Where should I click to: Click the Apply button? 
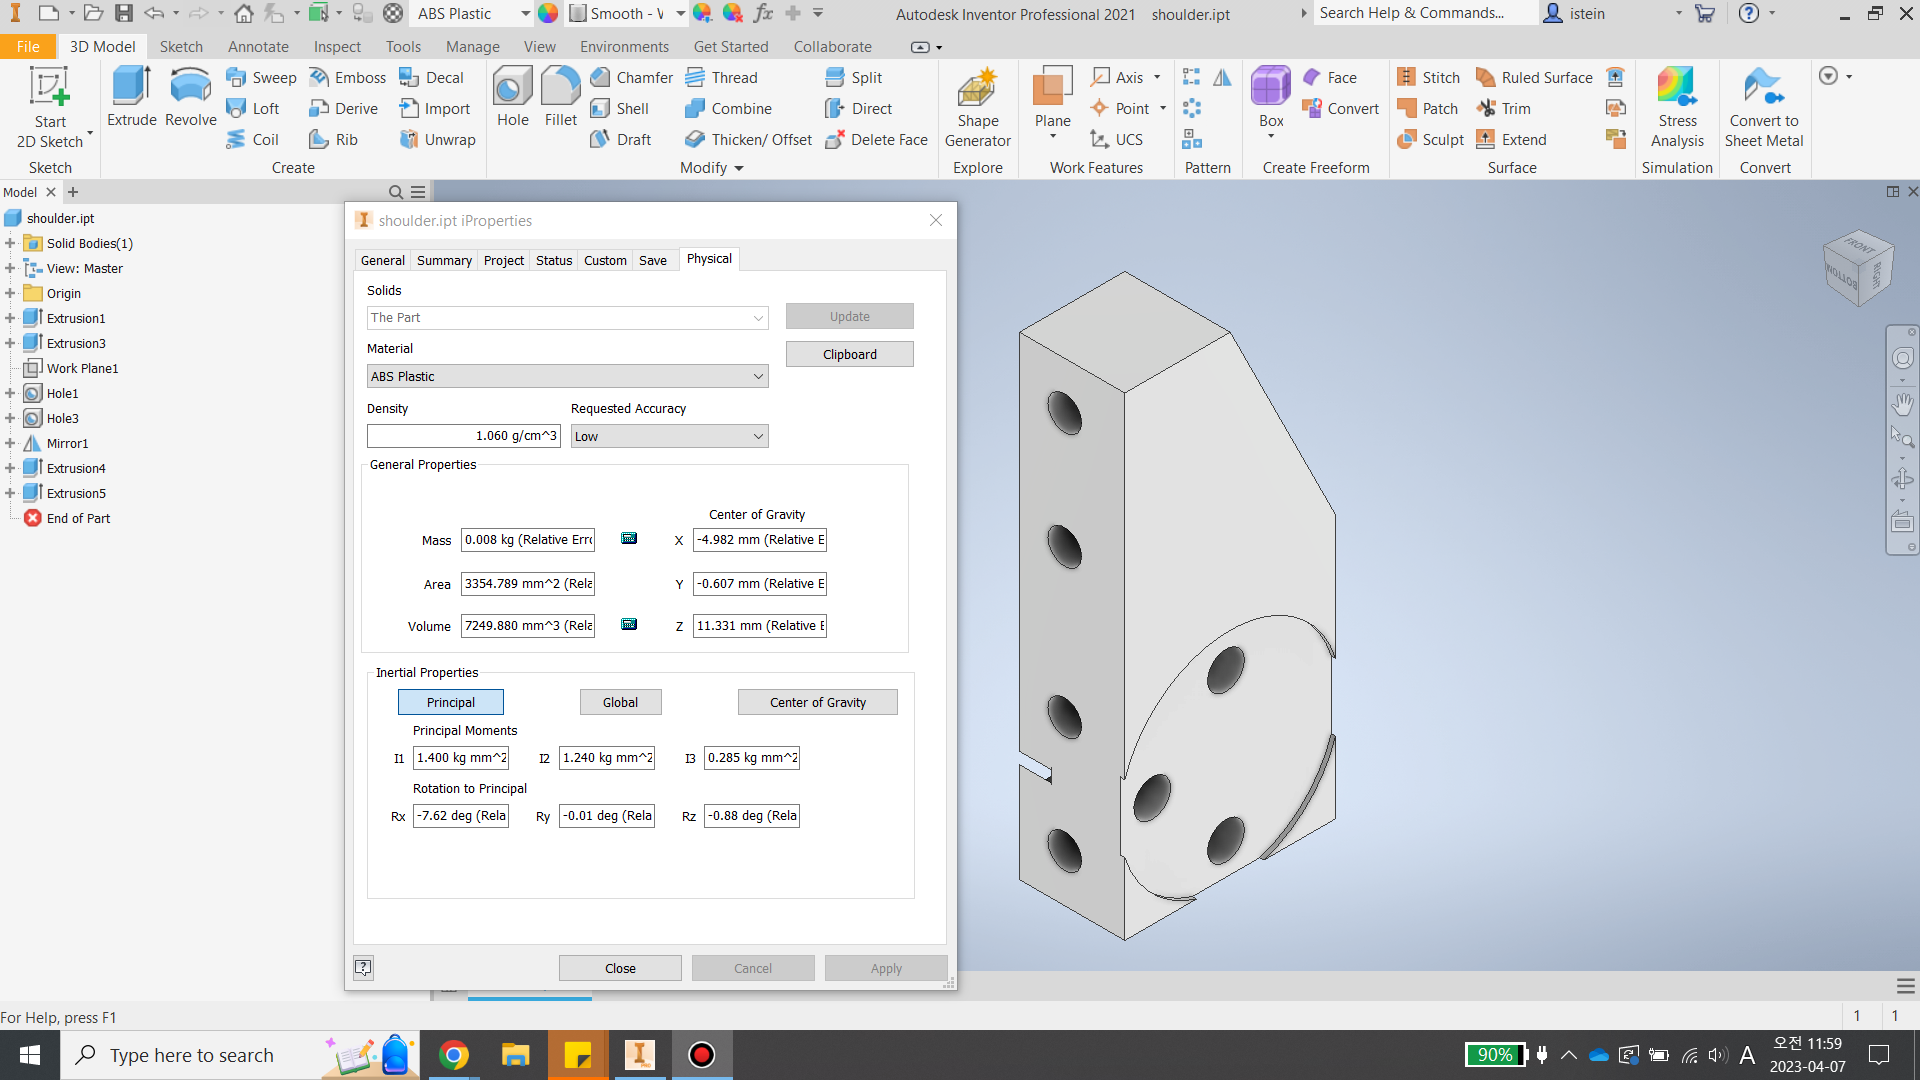(x=886, y=968)
